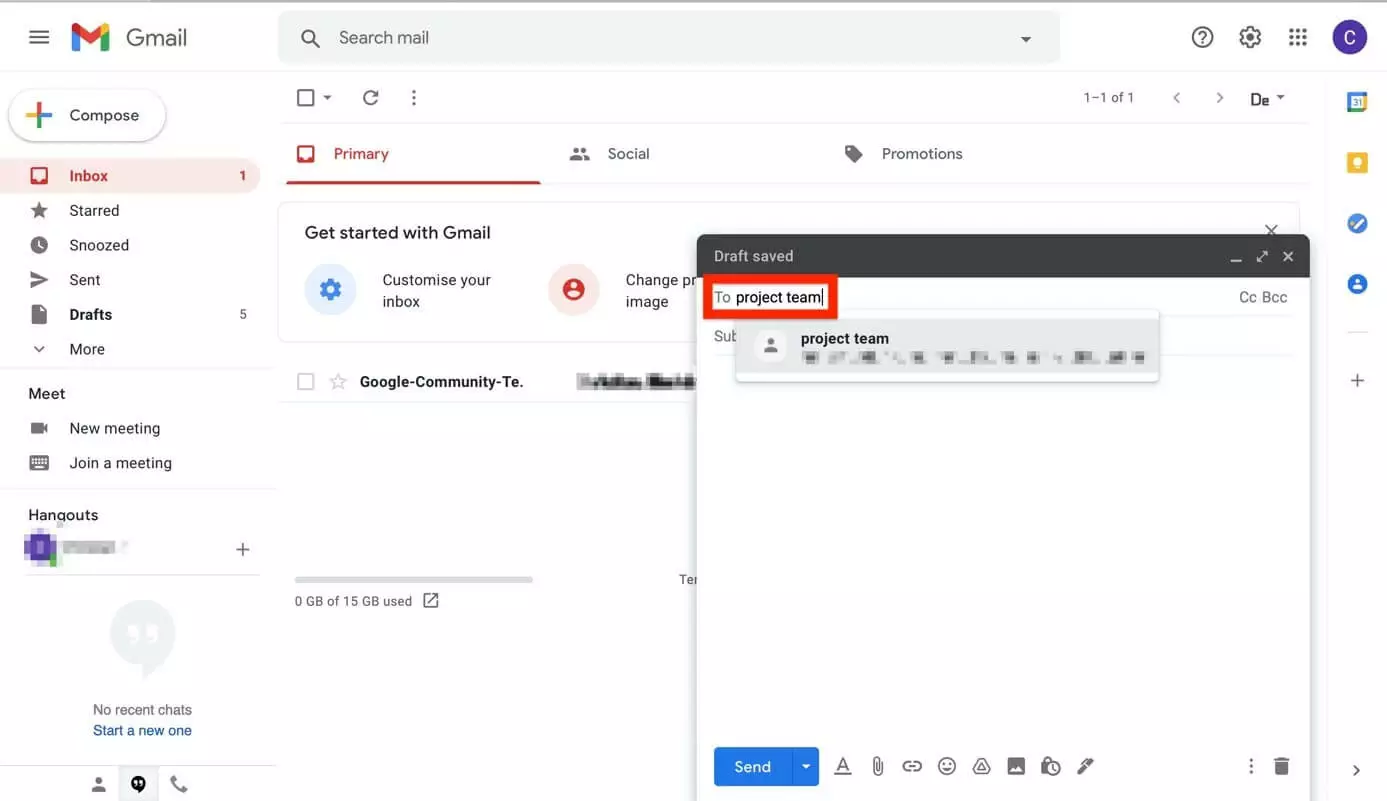Discard draft with trash icon

1281,766
